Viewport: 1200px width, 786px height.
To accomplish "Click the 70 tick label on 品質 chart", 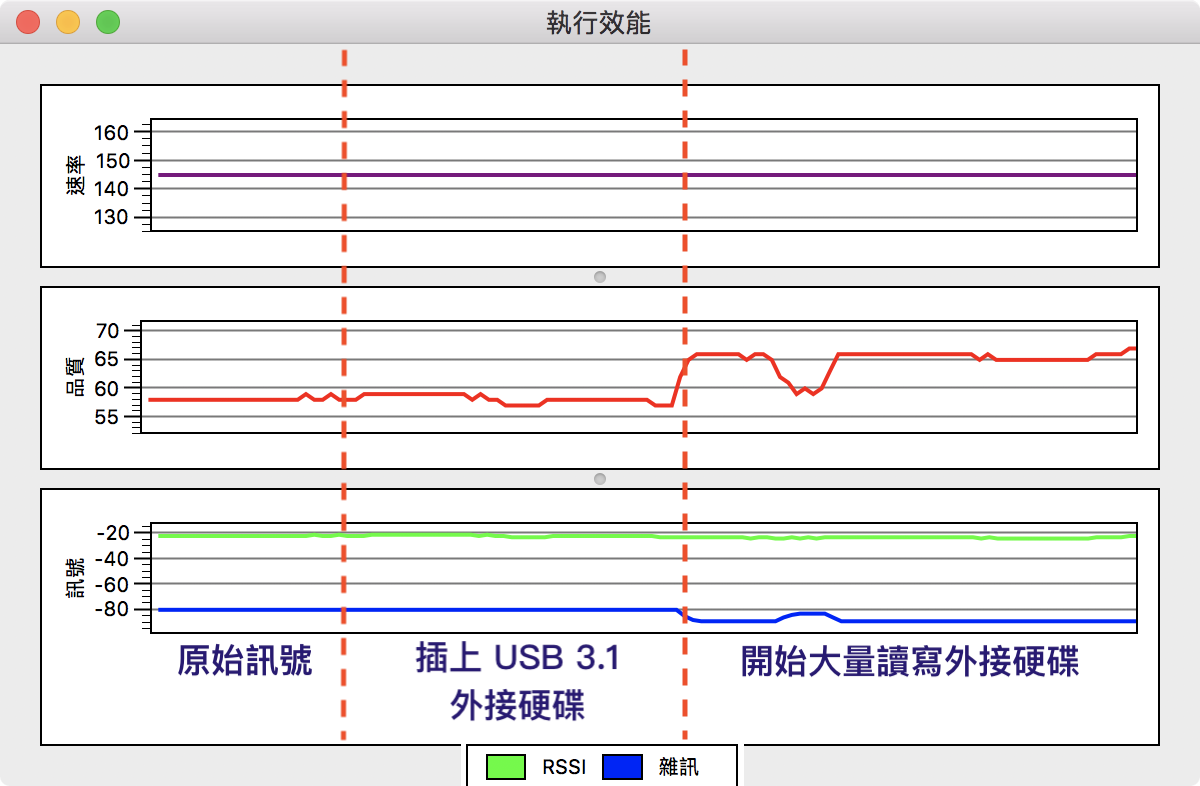I will coord(108,331).
